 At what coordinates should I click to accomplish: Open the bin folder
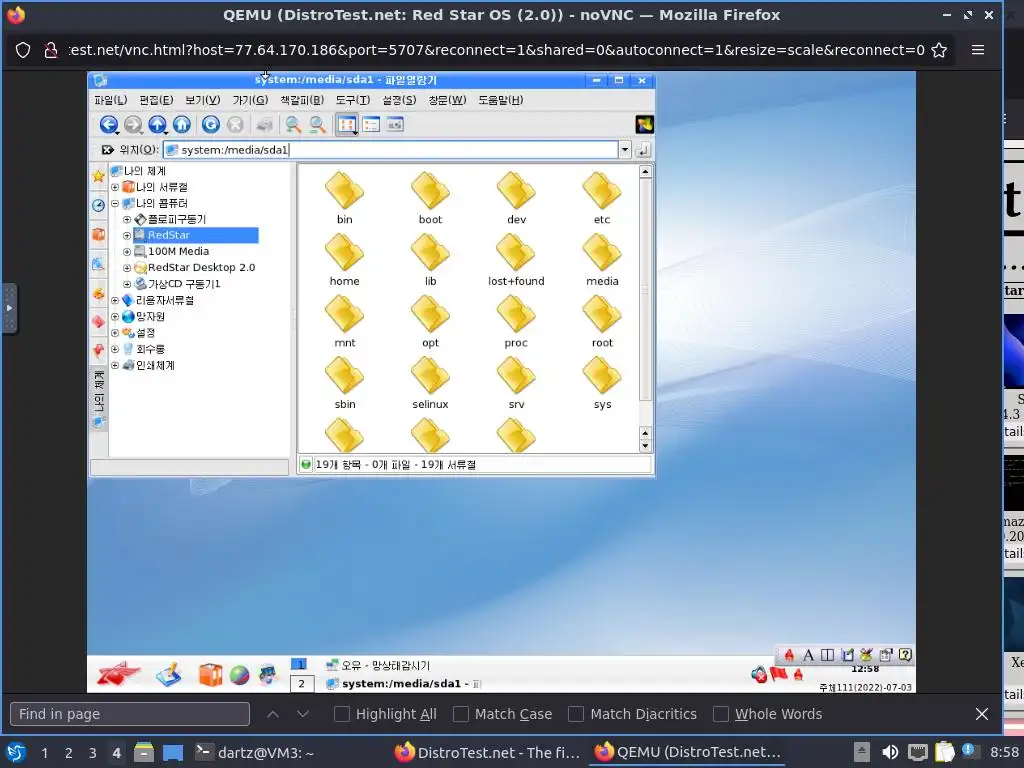click(x=344, y=199)
